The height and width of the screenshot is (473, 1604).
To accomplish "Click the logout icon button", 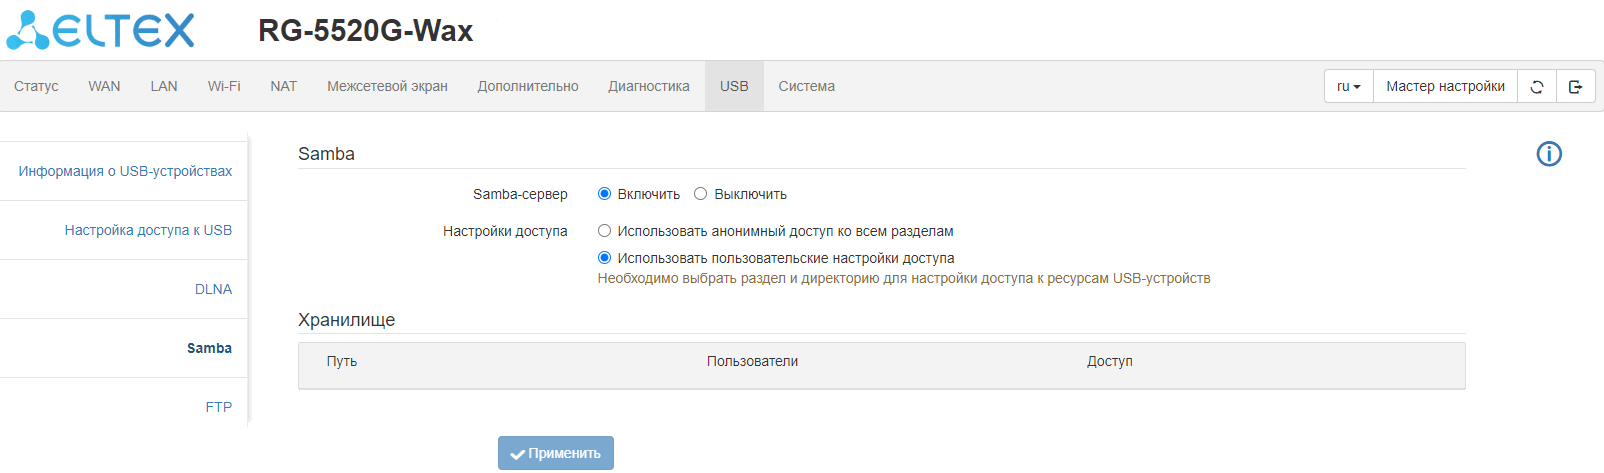I will (1576, 87).
